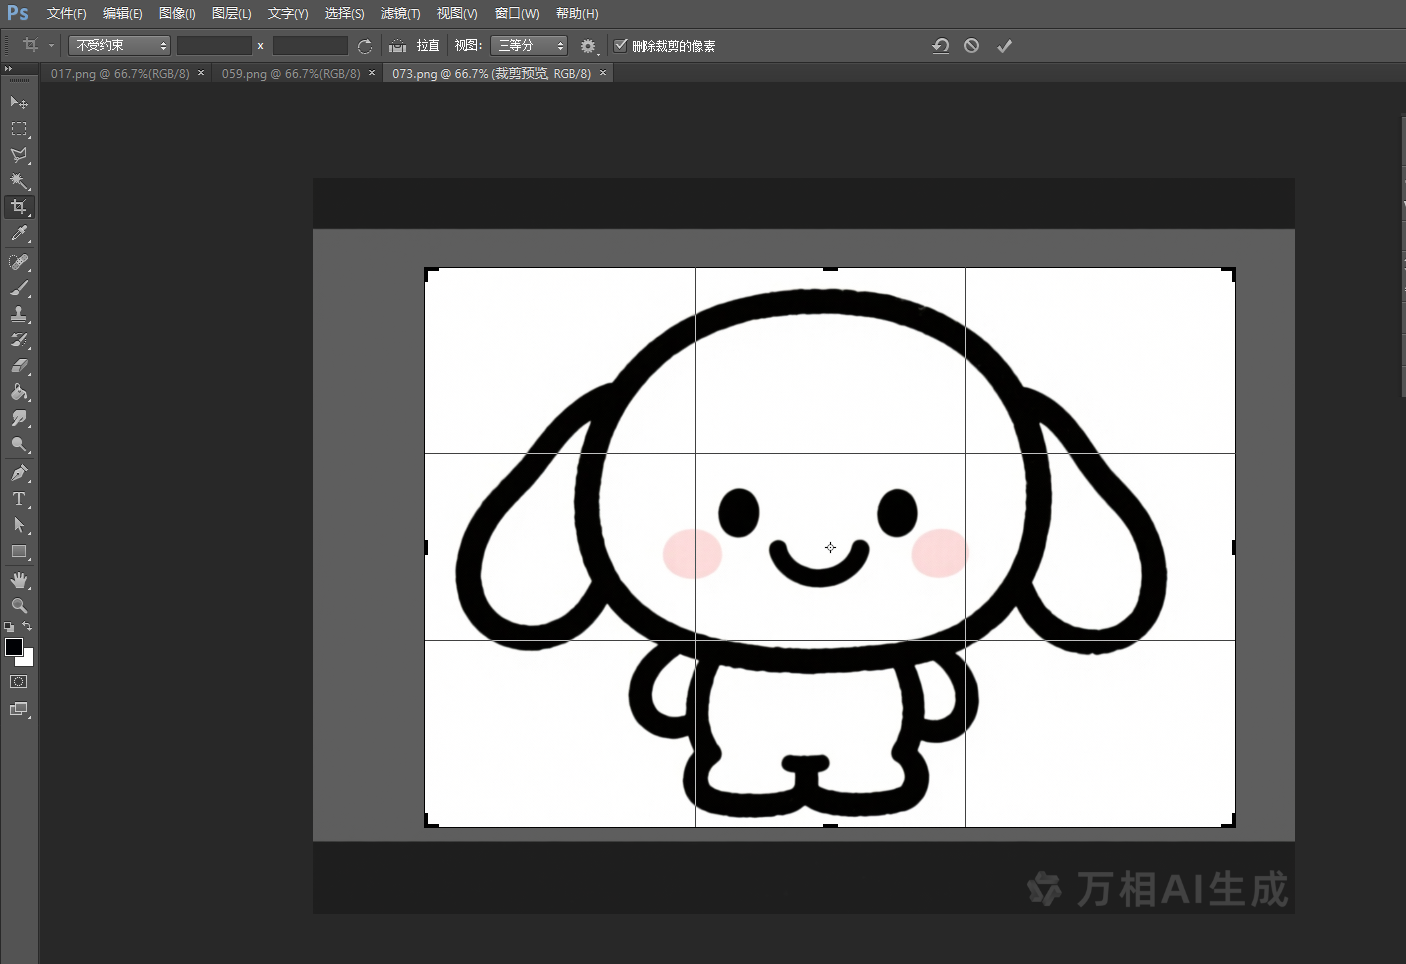The height and width of the screenshot is (964, 1406).
Task: Select the Move tool
Action: pyautogui.click(x=19, y=103)
